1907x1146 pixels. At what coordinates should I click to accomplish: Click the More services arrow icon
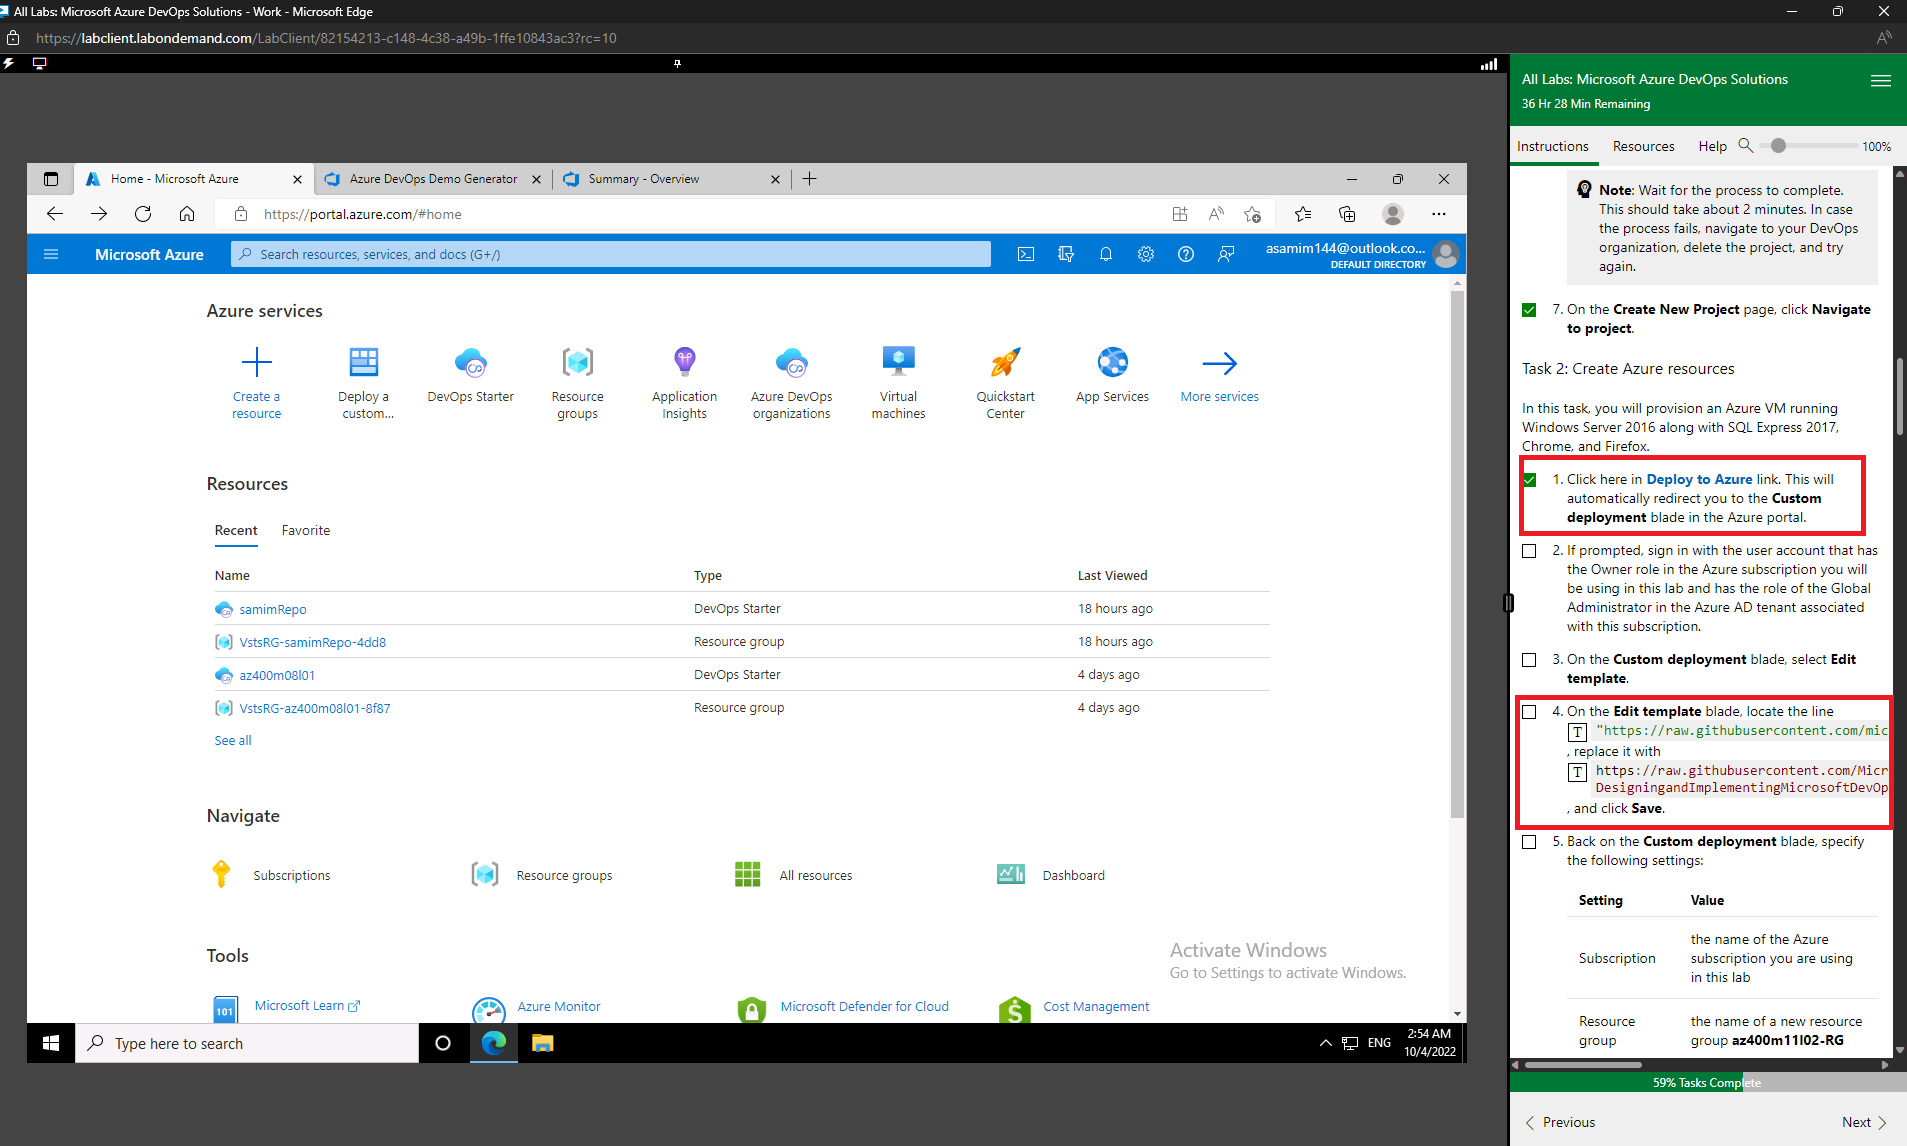pos(1219,363)
